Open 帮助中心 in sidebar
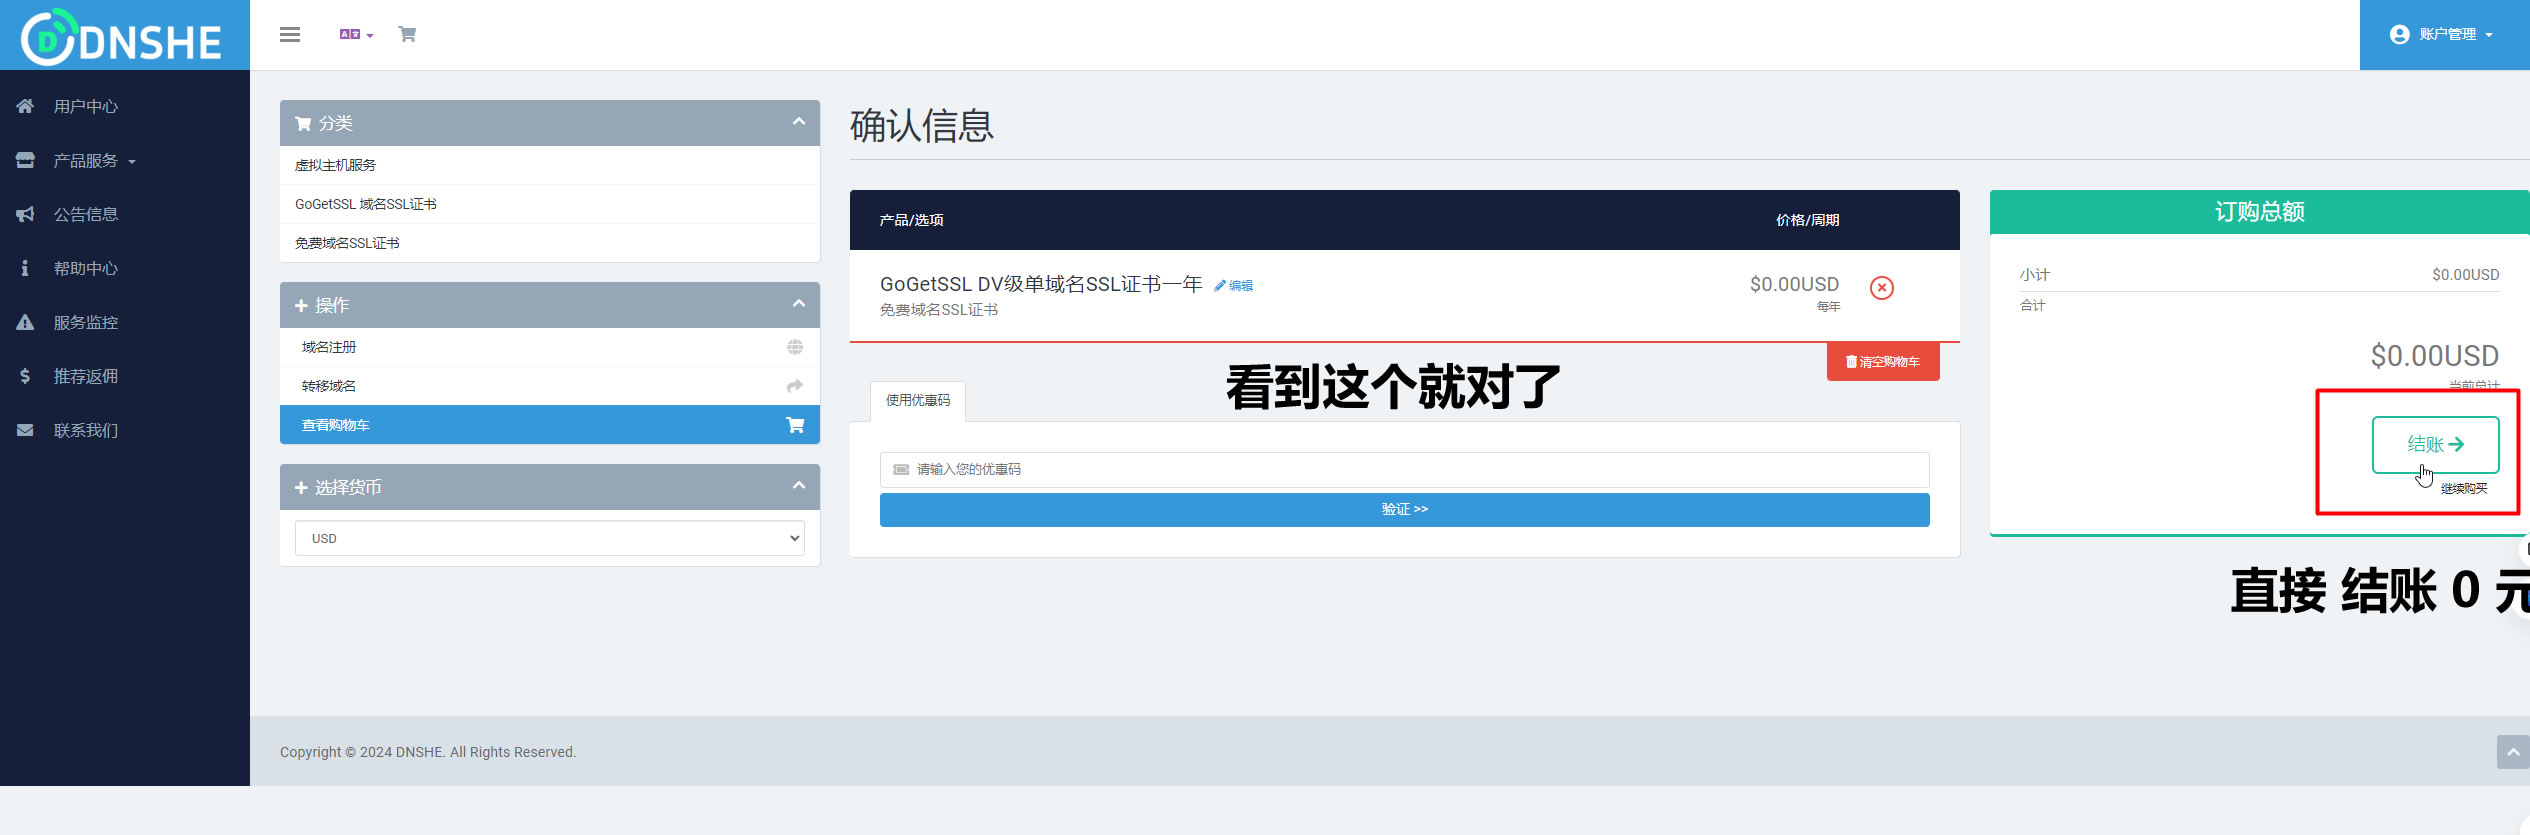 pos(86,268)
